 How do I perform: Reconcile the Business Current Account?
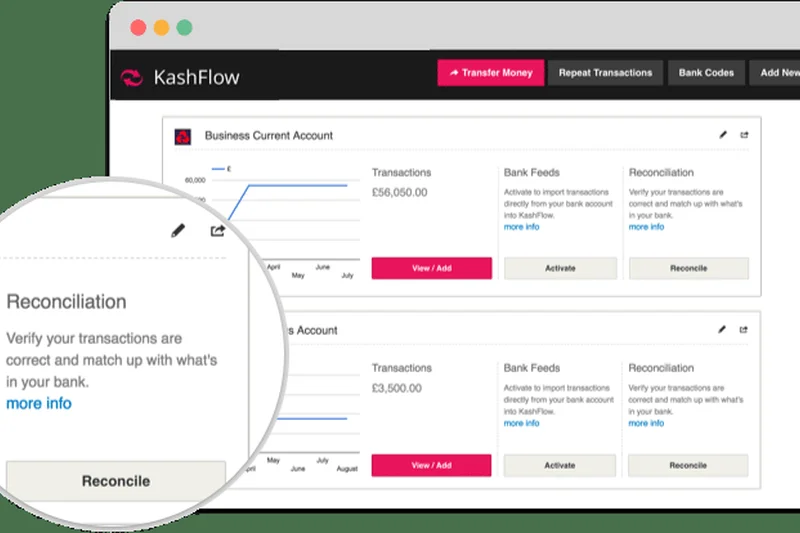688,268
